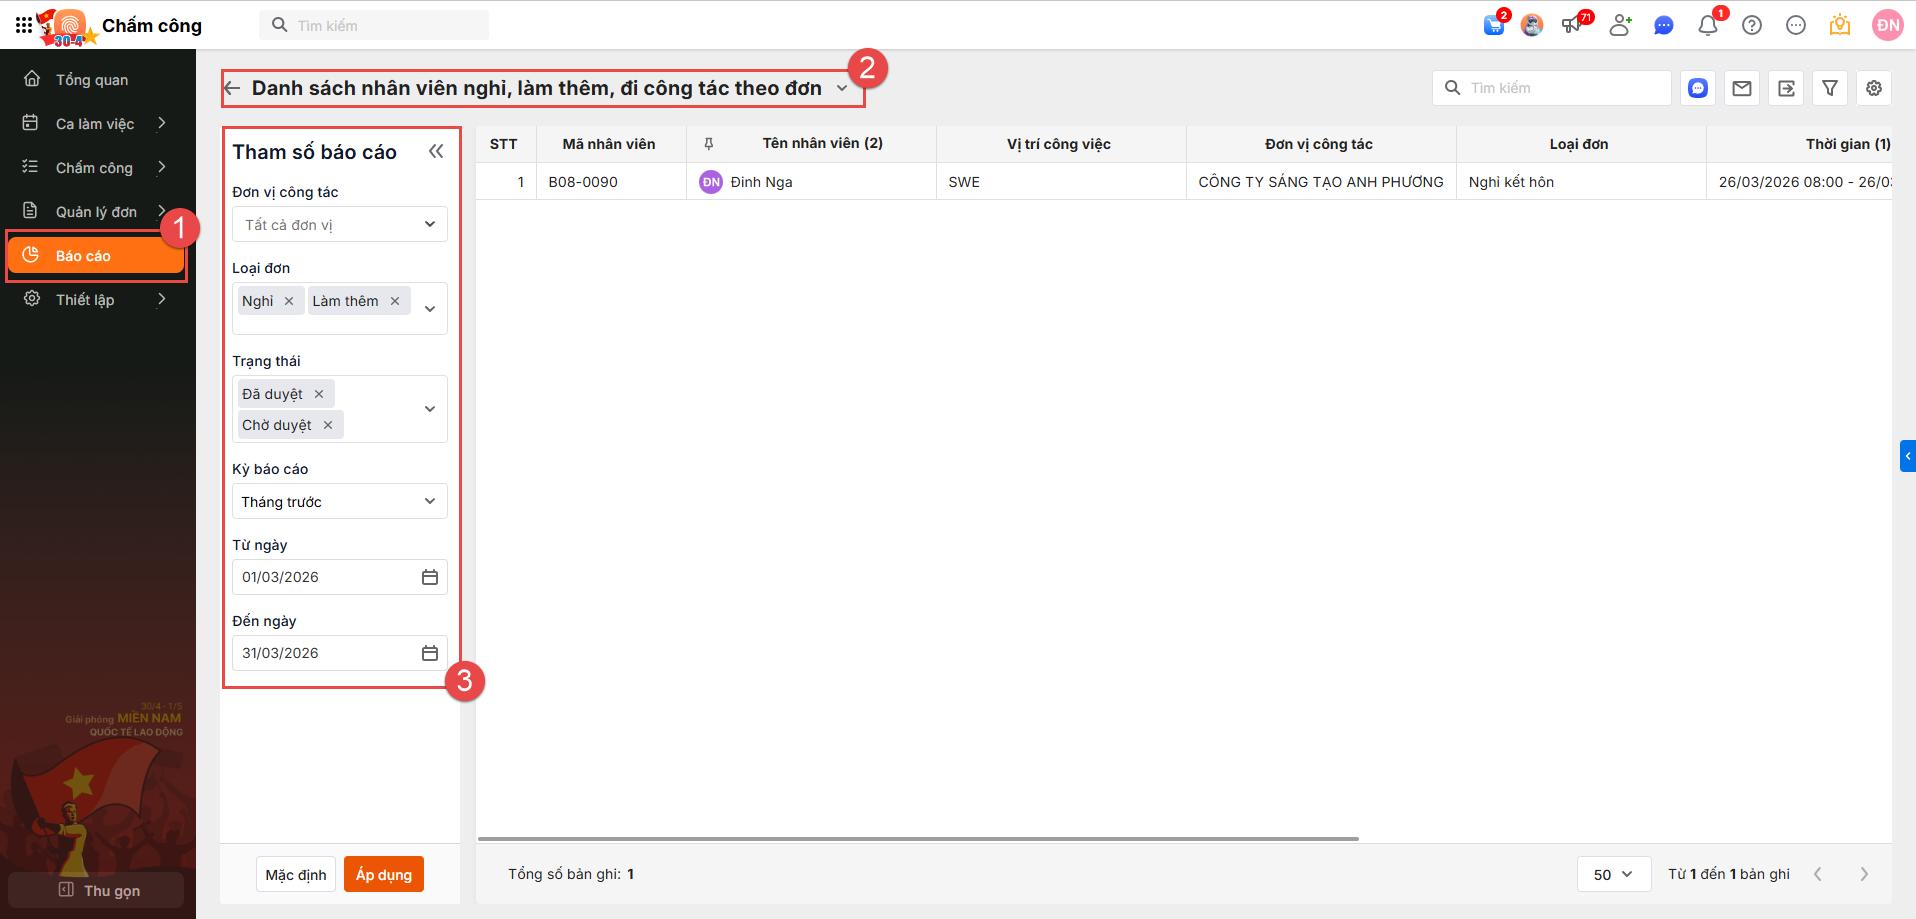Click the circular avatar icon next to megaphone
This screenshot has width=1916, height=919.
point(1532,25)
